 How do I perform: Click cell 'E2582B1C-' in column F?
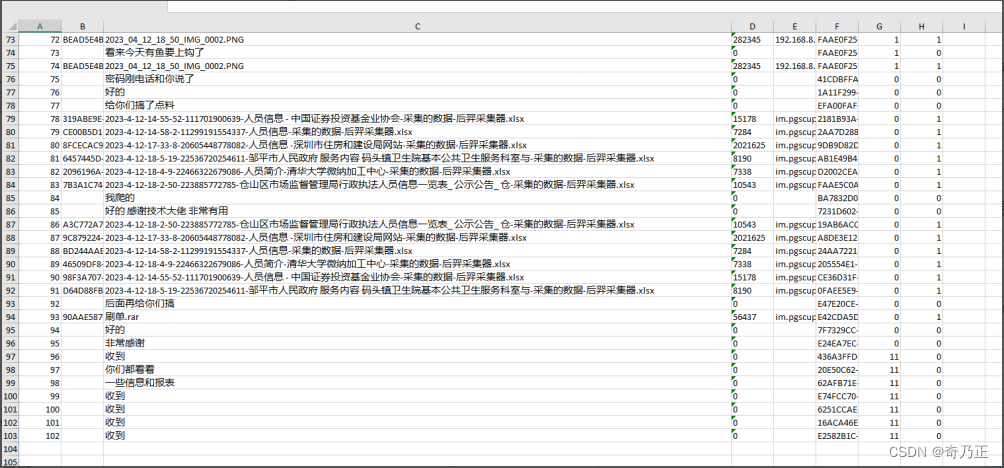point(838,436)
